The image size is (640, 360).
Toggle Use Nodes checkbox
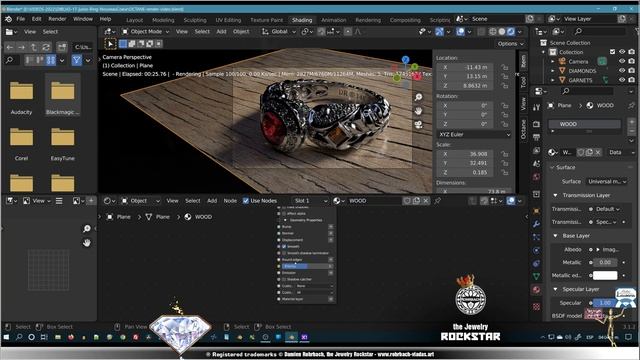point(246,201)
